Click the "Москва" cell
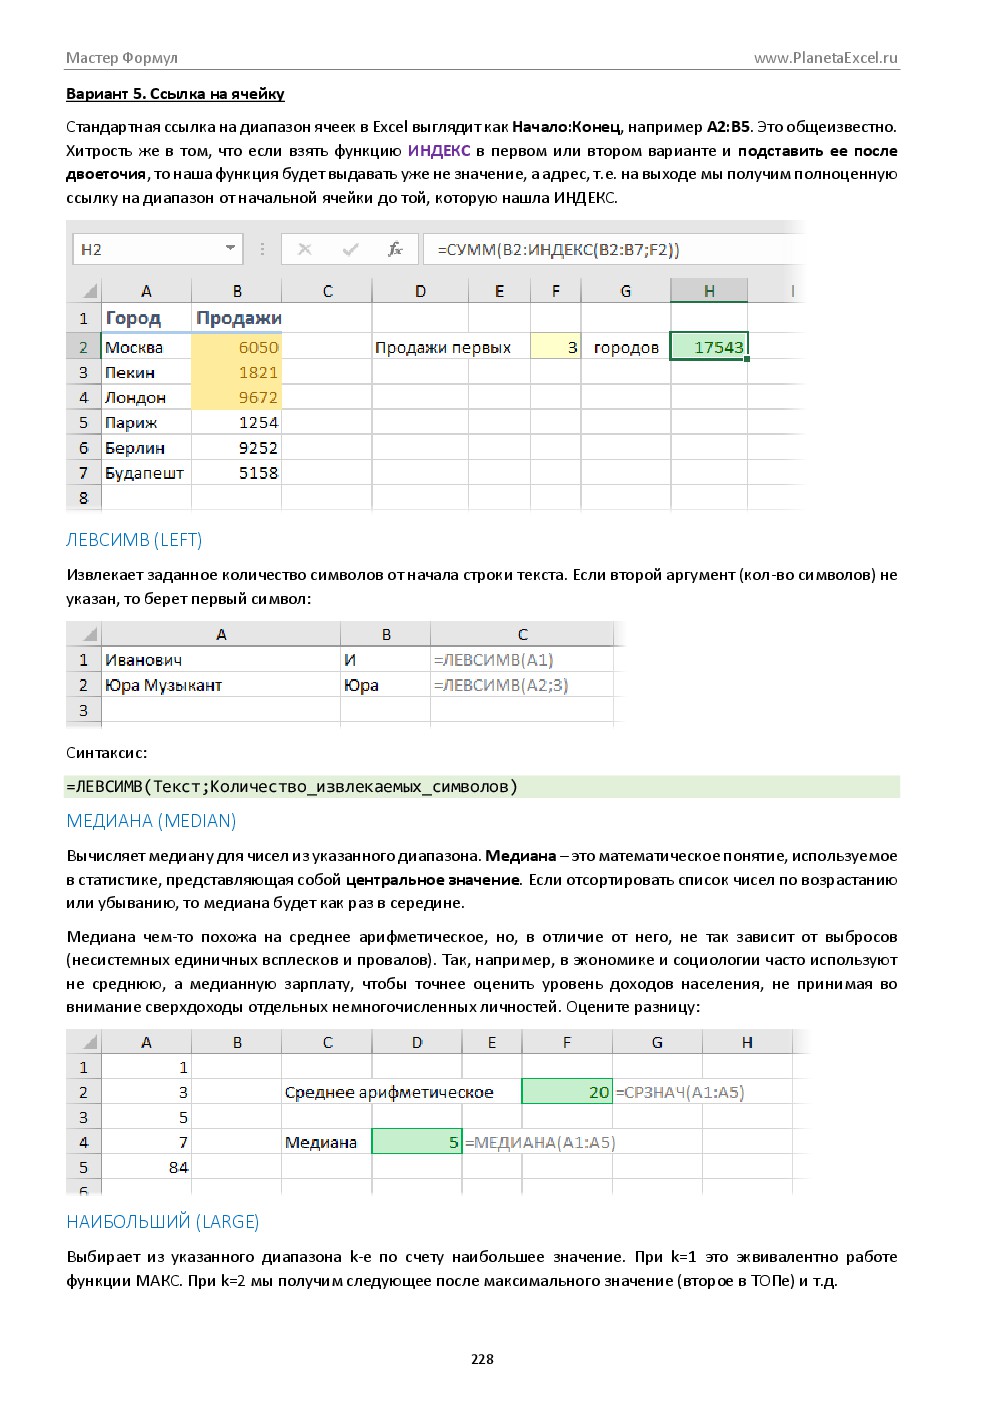 coord(146,347)
